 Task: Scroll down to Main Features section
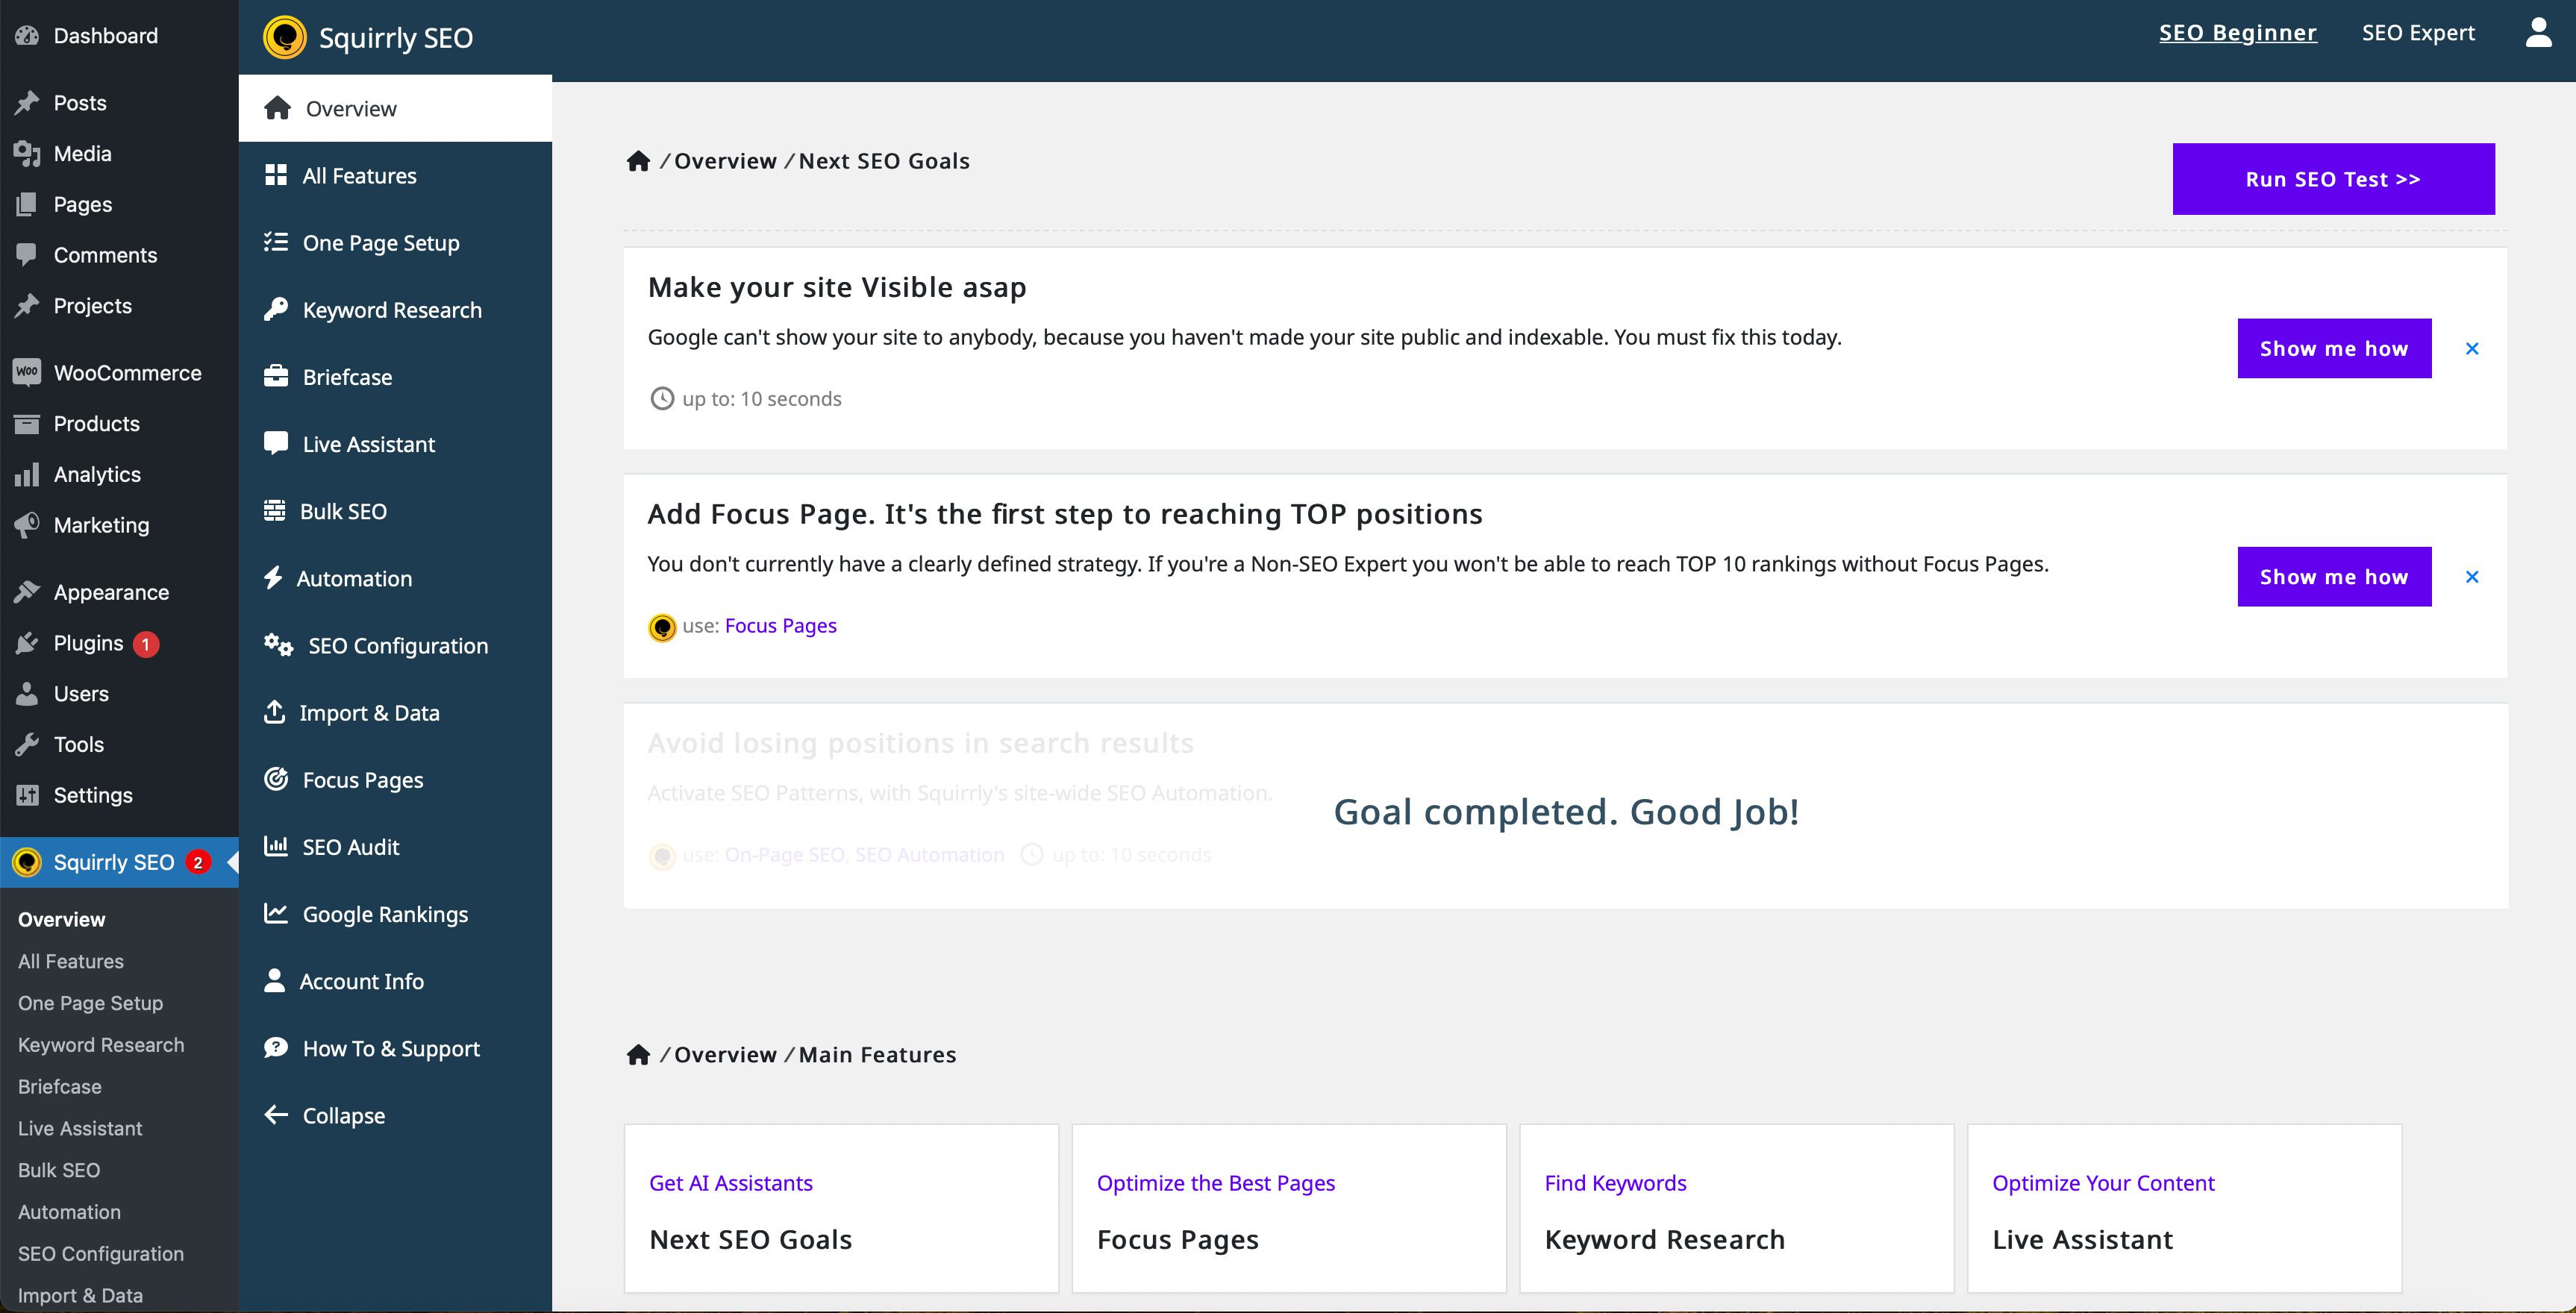(x=879, y=1053)
